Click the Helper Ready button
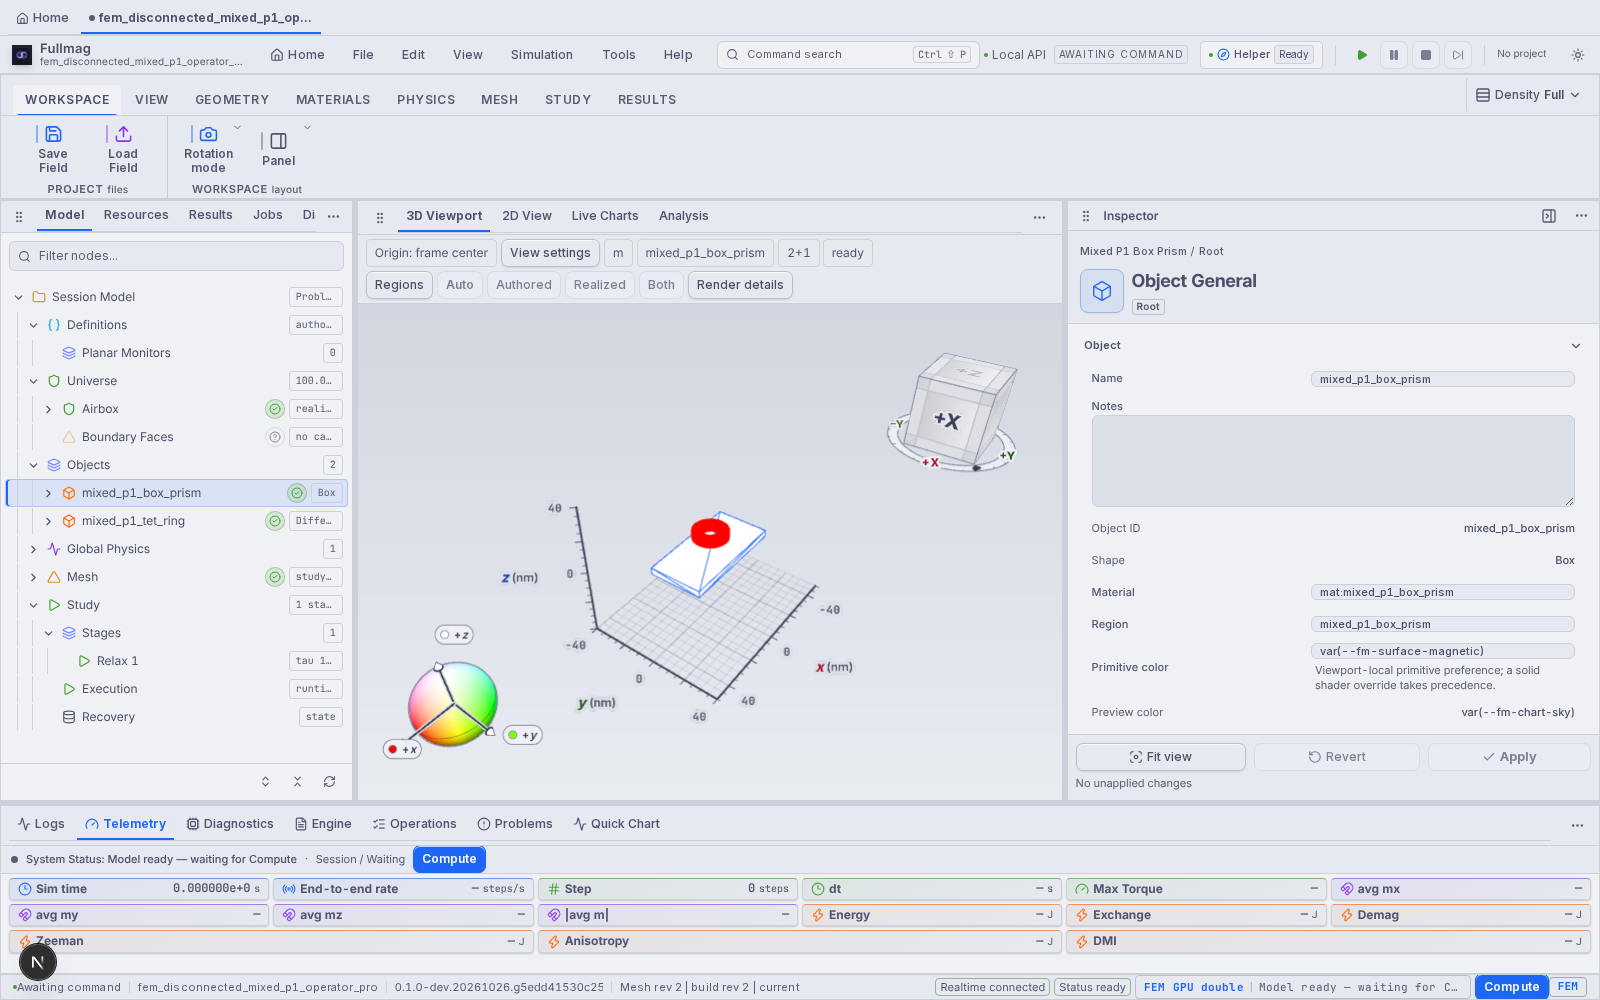The image size is (1600, 1000). (1261, 55)
